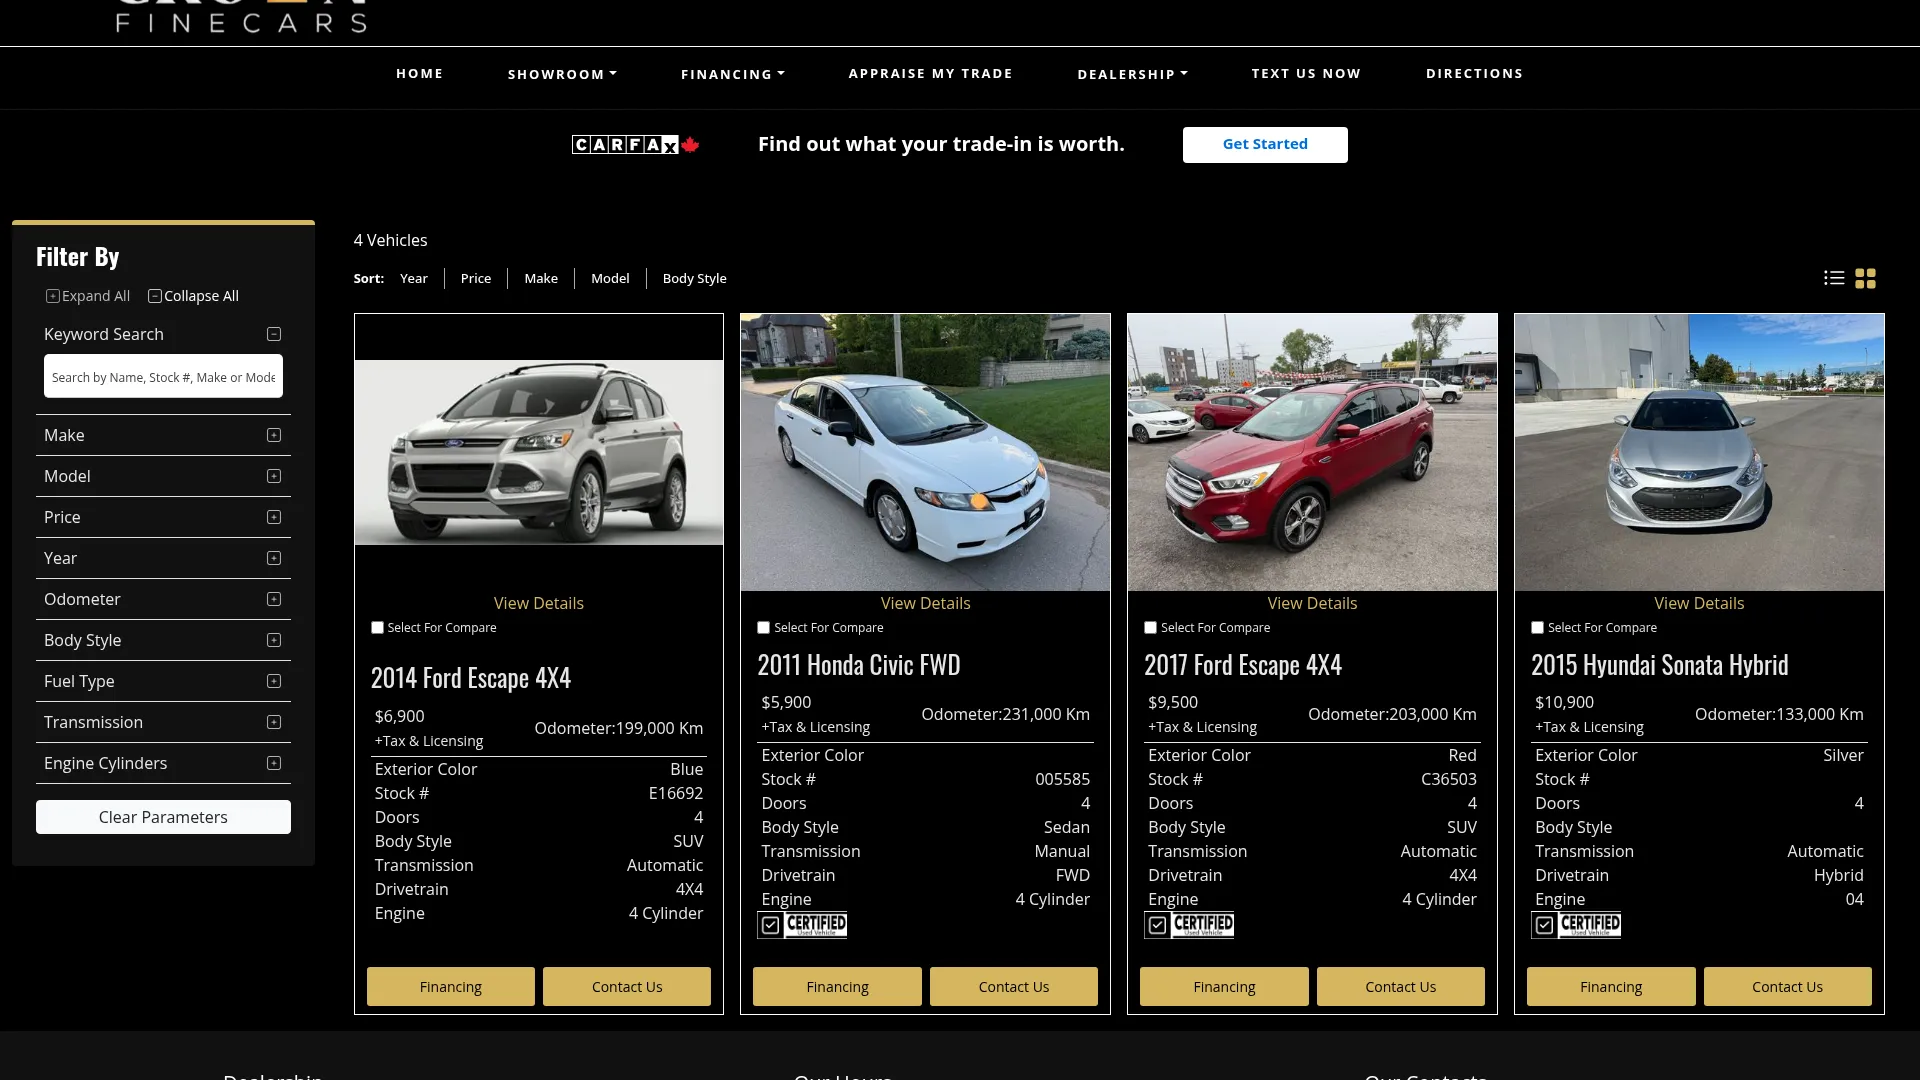
Task: Click Contact Us for 2014 Ford Escape
Action: pos(627,987)
